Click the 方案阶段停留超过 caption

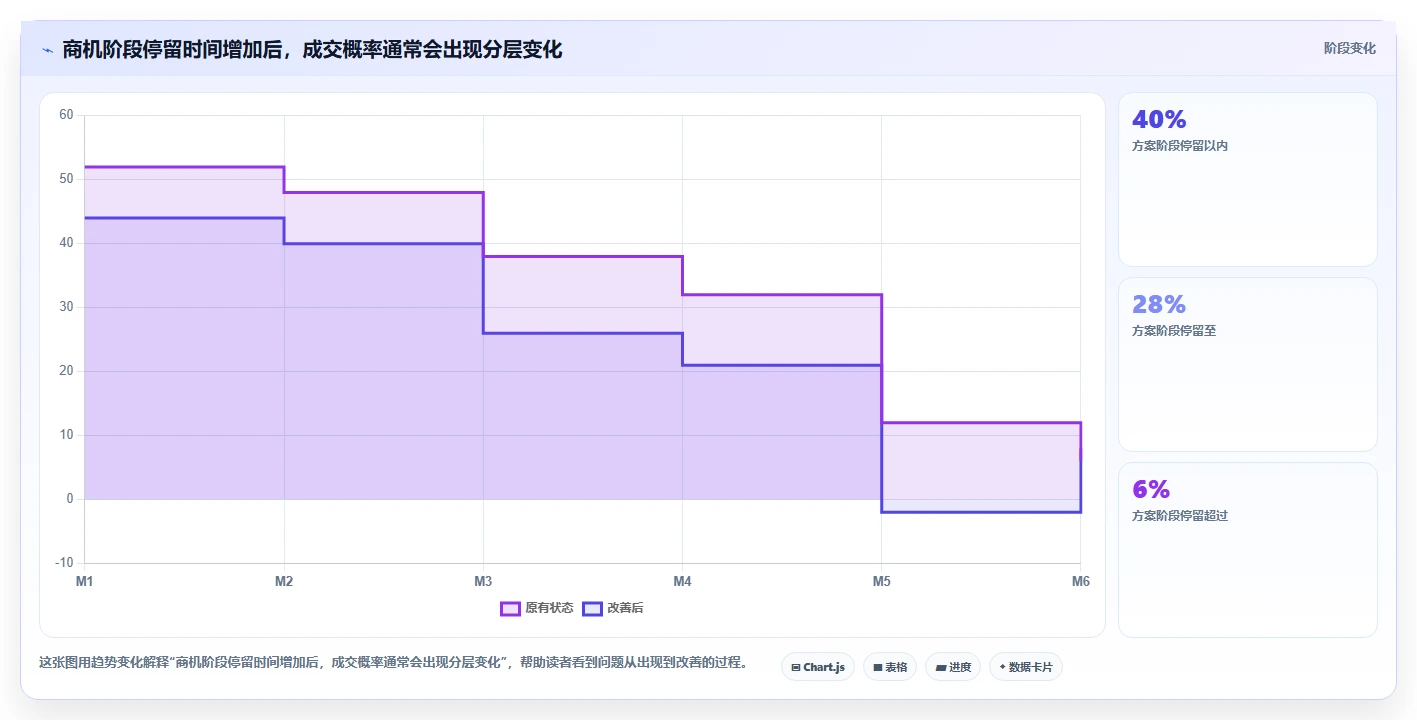click(1180, 516)
